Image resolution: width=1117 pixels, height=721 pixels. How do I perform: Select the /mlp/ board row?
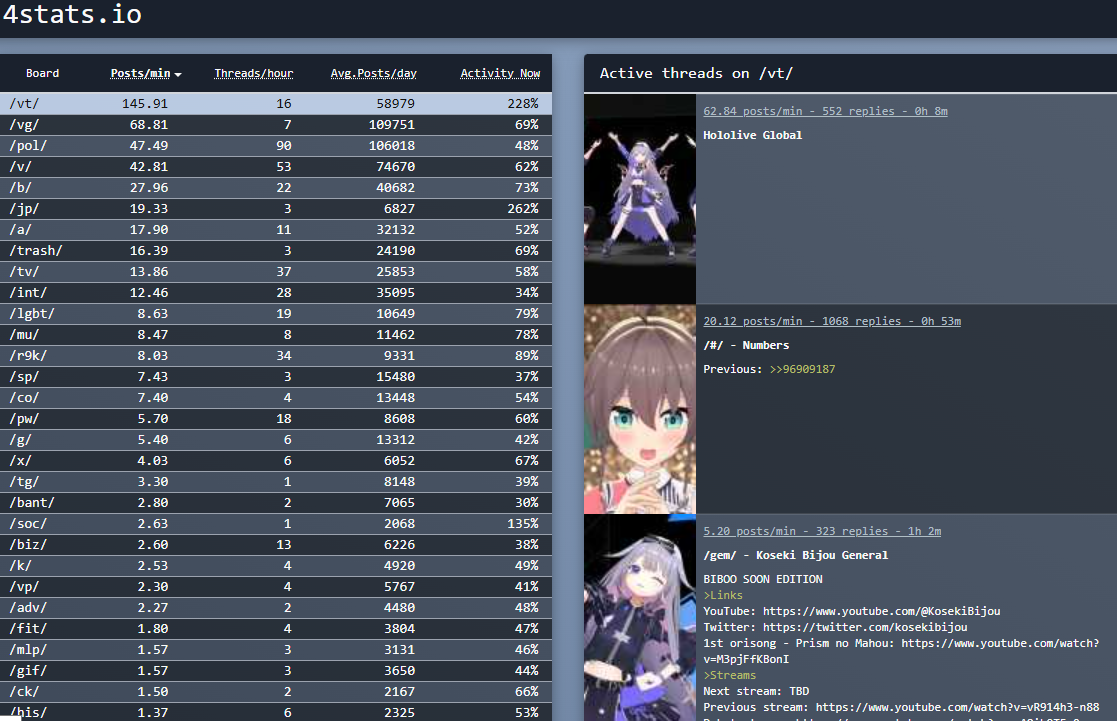pos(276,650)
